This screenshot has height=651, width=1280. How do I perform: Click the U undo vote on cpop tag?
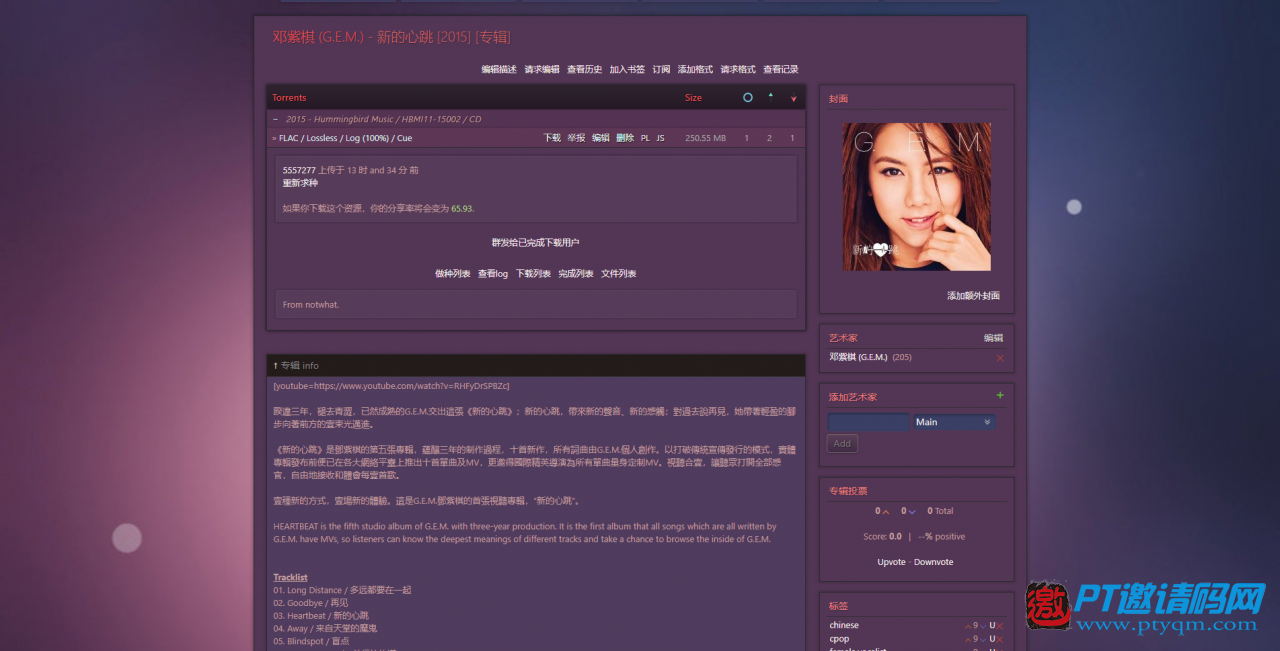click(x=992, y=640)
